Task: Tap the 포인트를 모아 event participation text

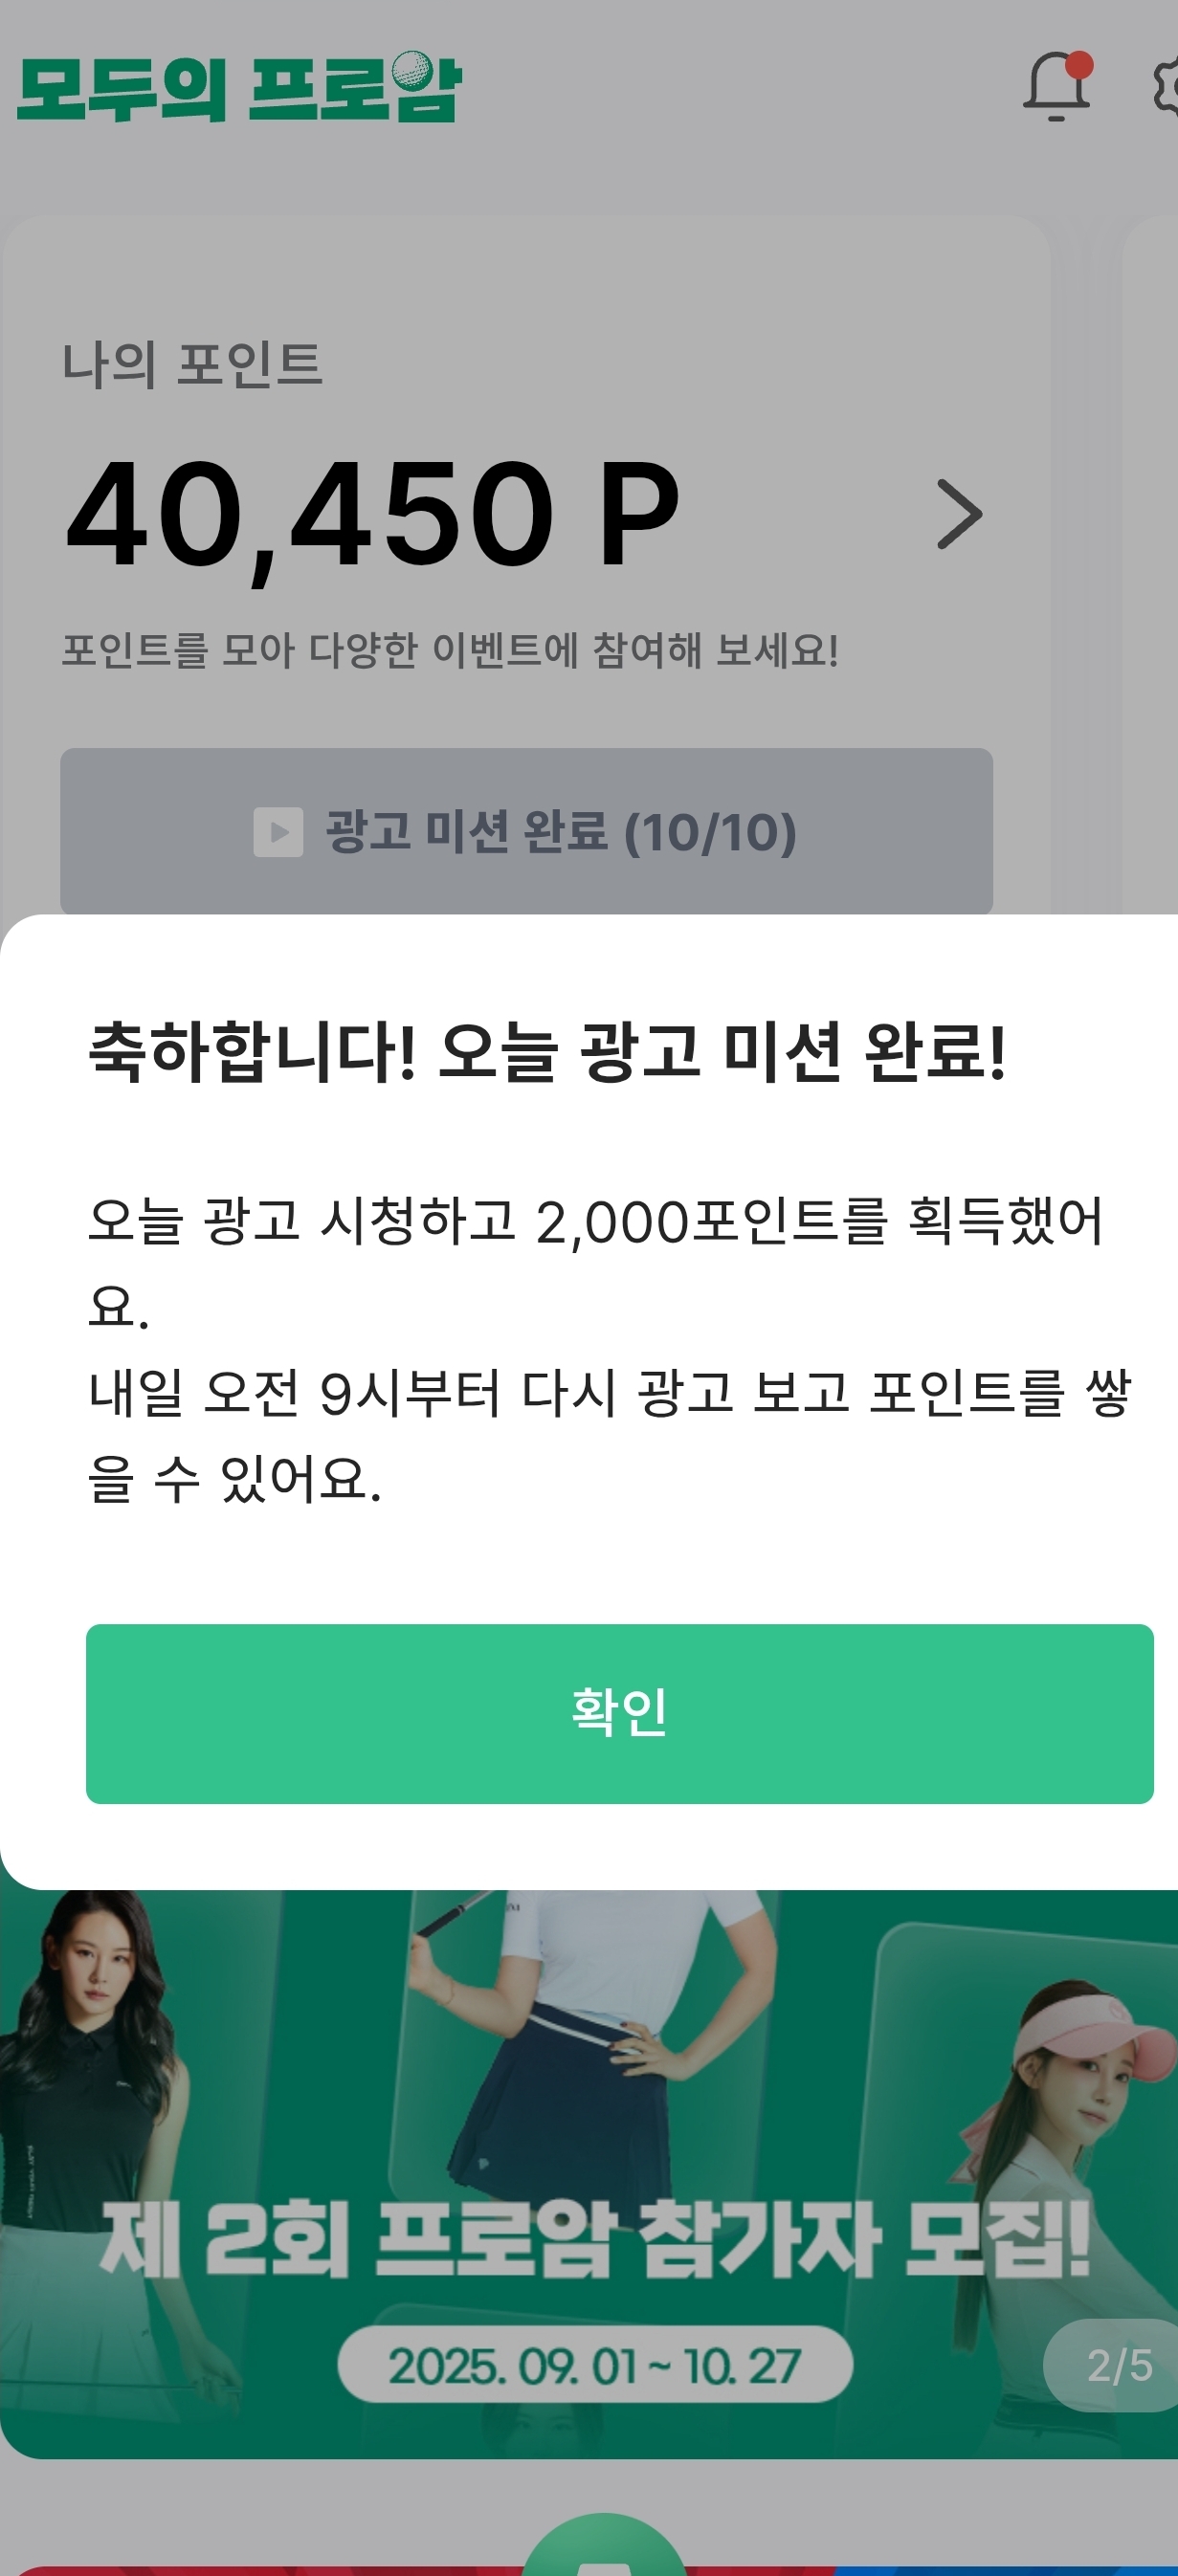Action: [450, 650]
